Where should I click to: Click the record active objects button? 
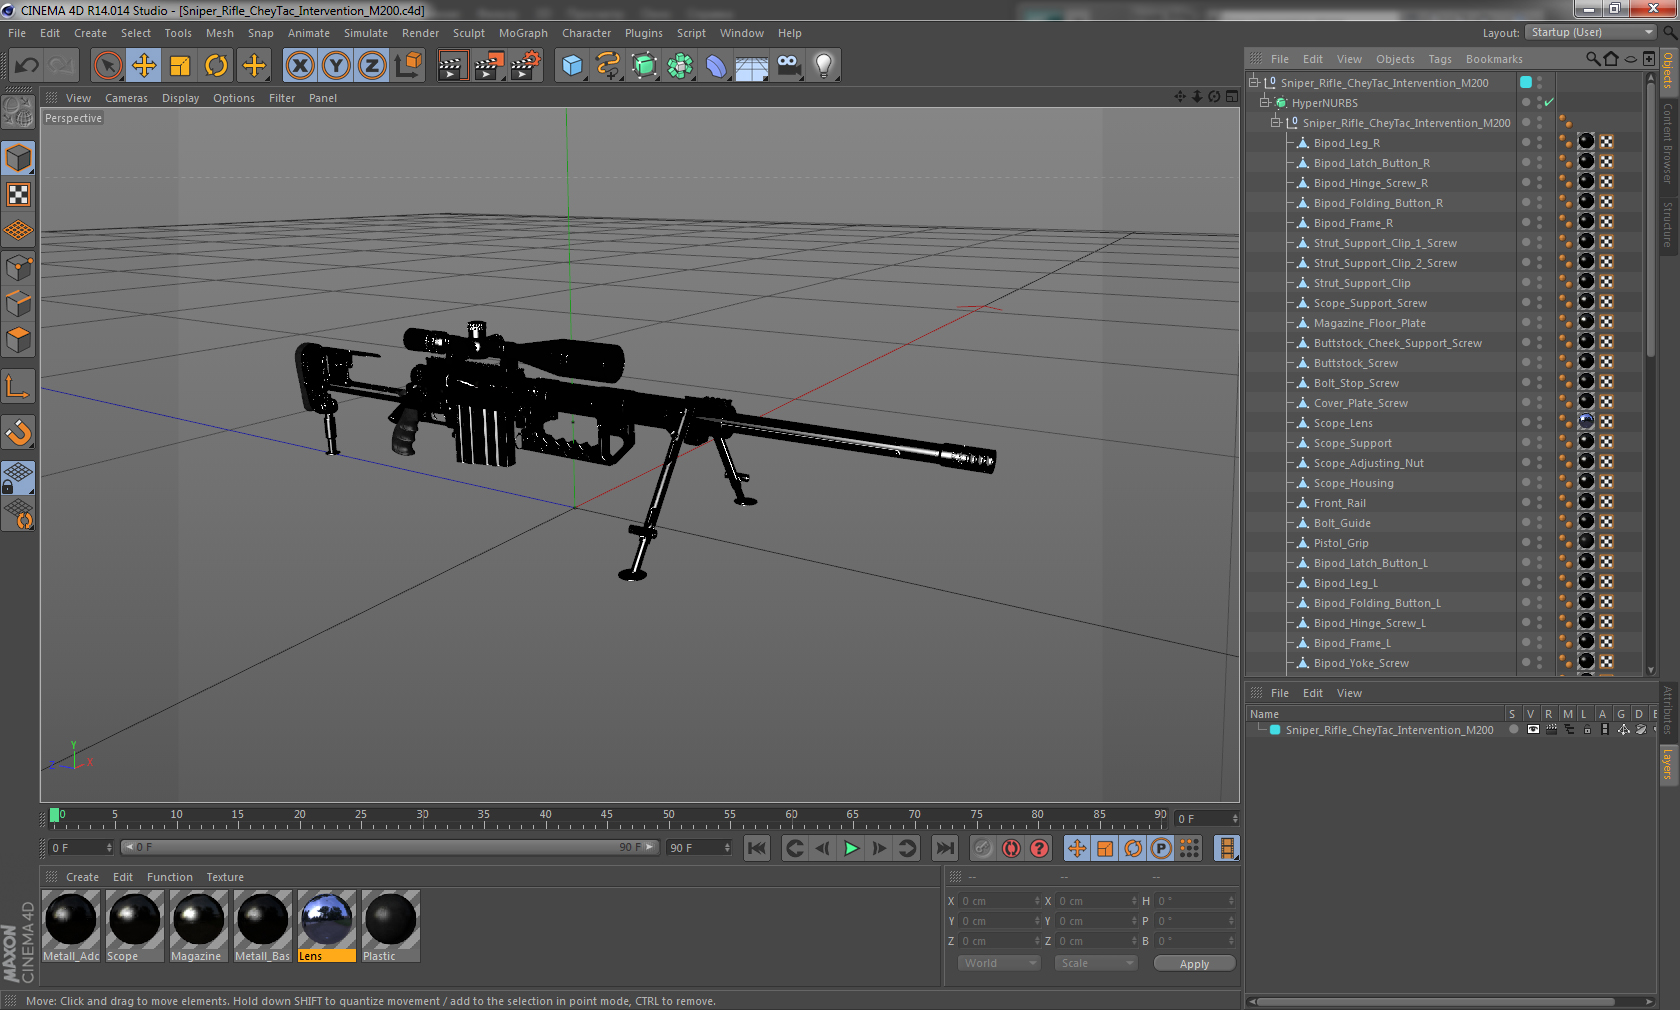click(983, 848)
